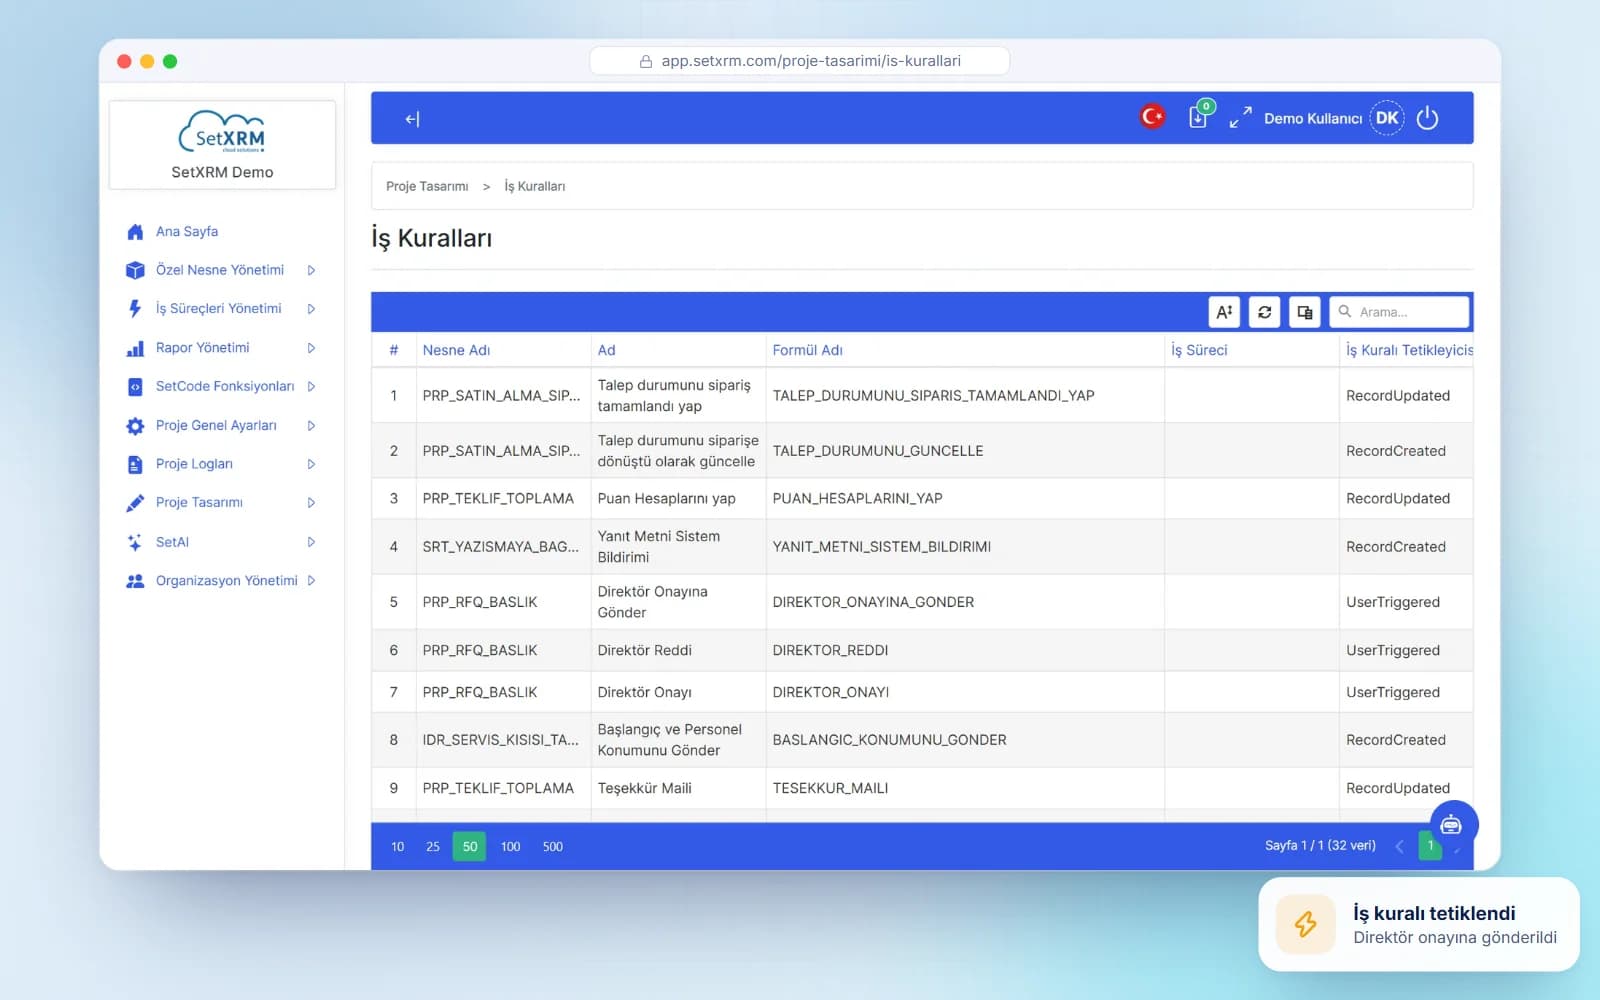This screenshot has height=1000, width=1600.
Task: Open İş Süreçleri Yönetimi menu item
Action: [x=218, y=308]
